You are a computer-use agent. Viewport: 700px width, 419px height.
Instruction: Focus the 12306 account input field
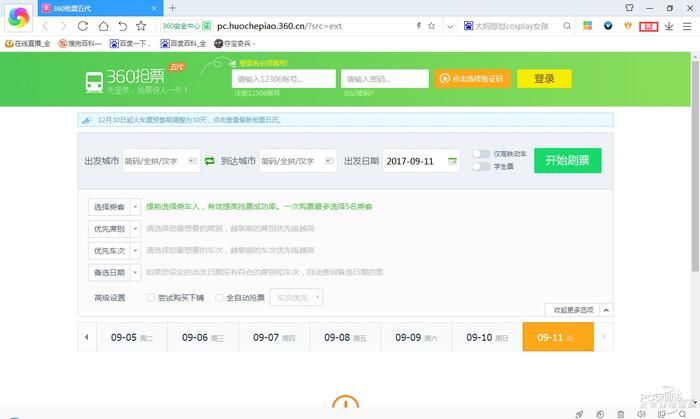pos(283,79)
